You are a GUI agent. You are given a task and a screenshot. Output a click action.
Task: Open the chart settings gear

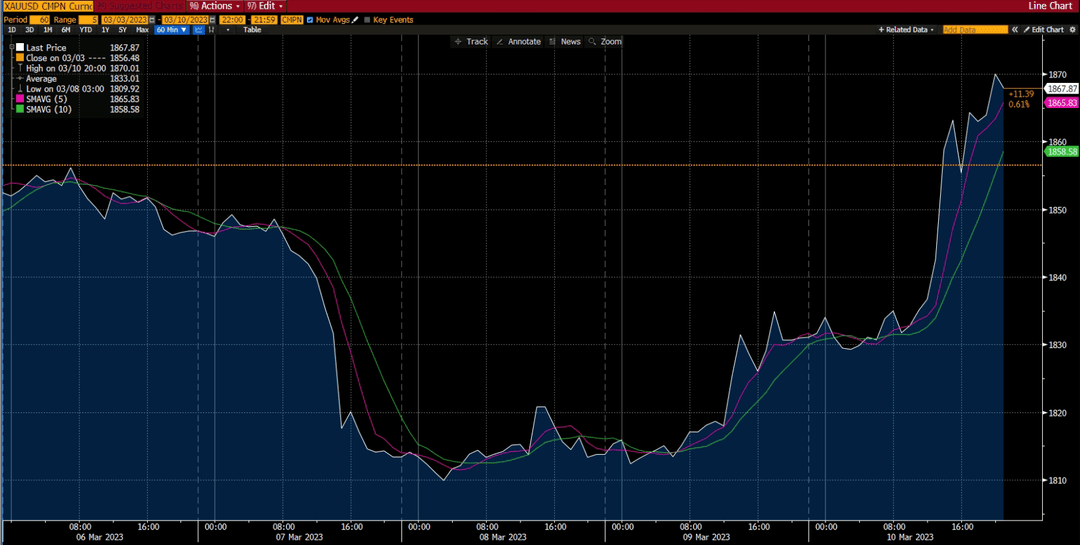tap(1072, 30)
